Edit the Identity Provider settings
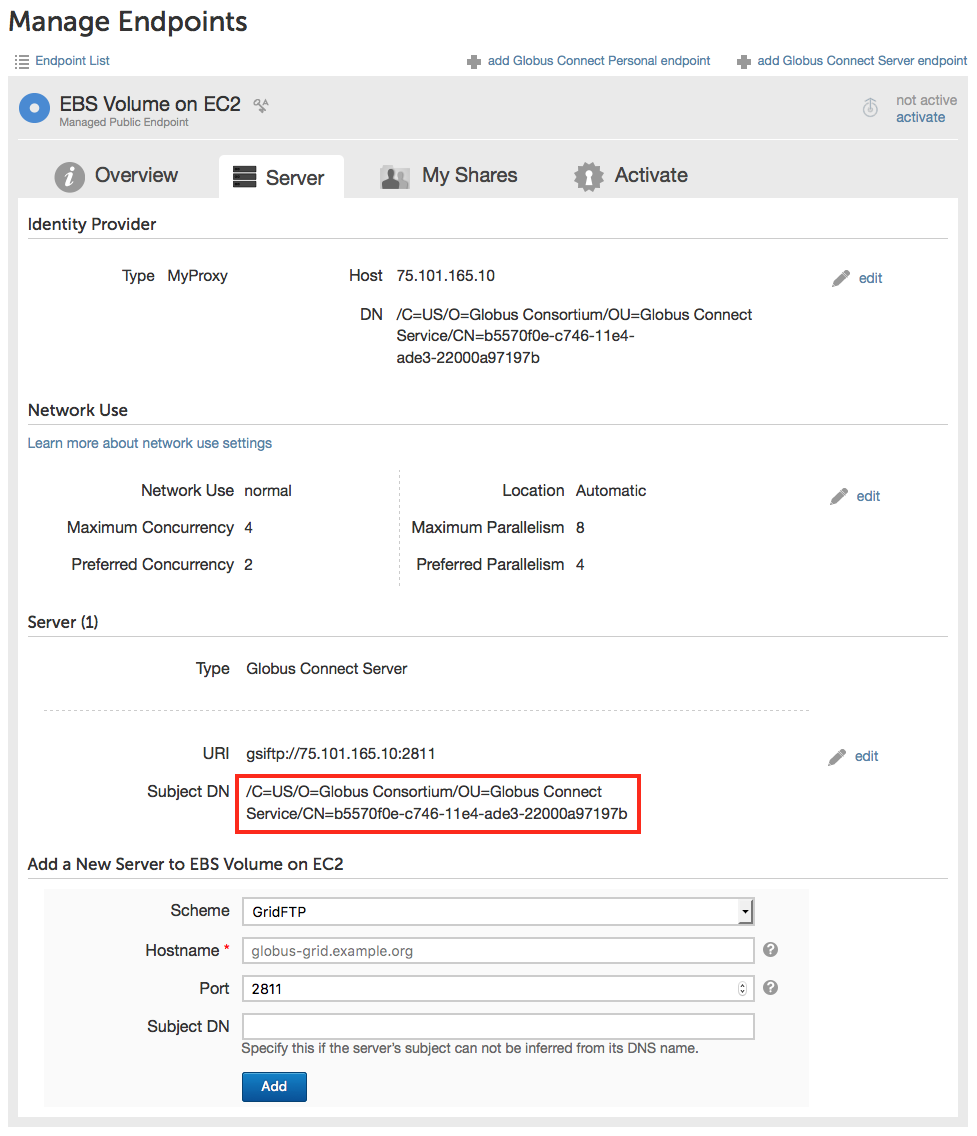977x1136 pixels. (870, 278)
